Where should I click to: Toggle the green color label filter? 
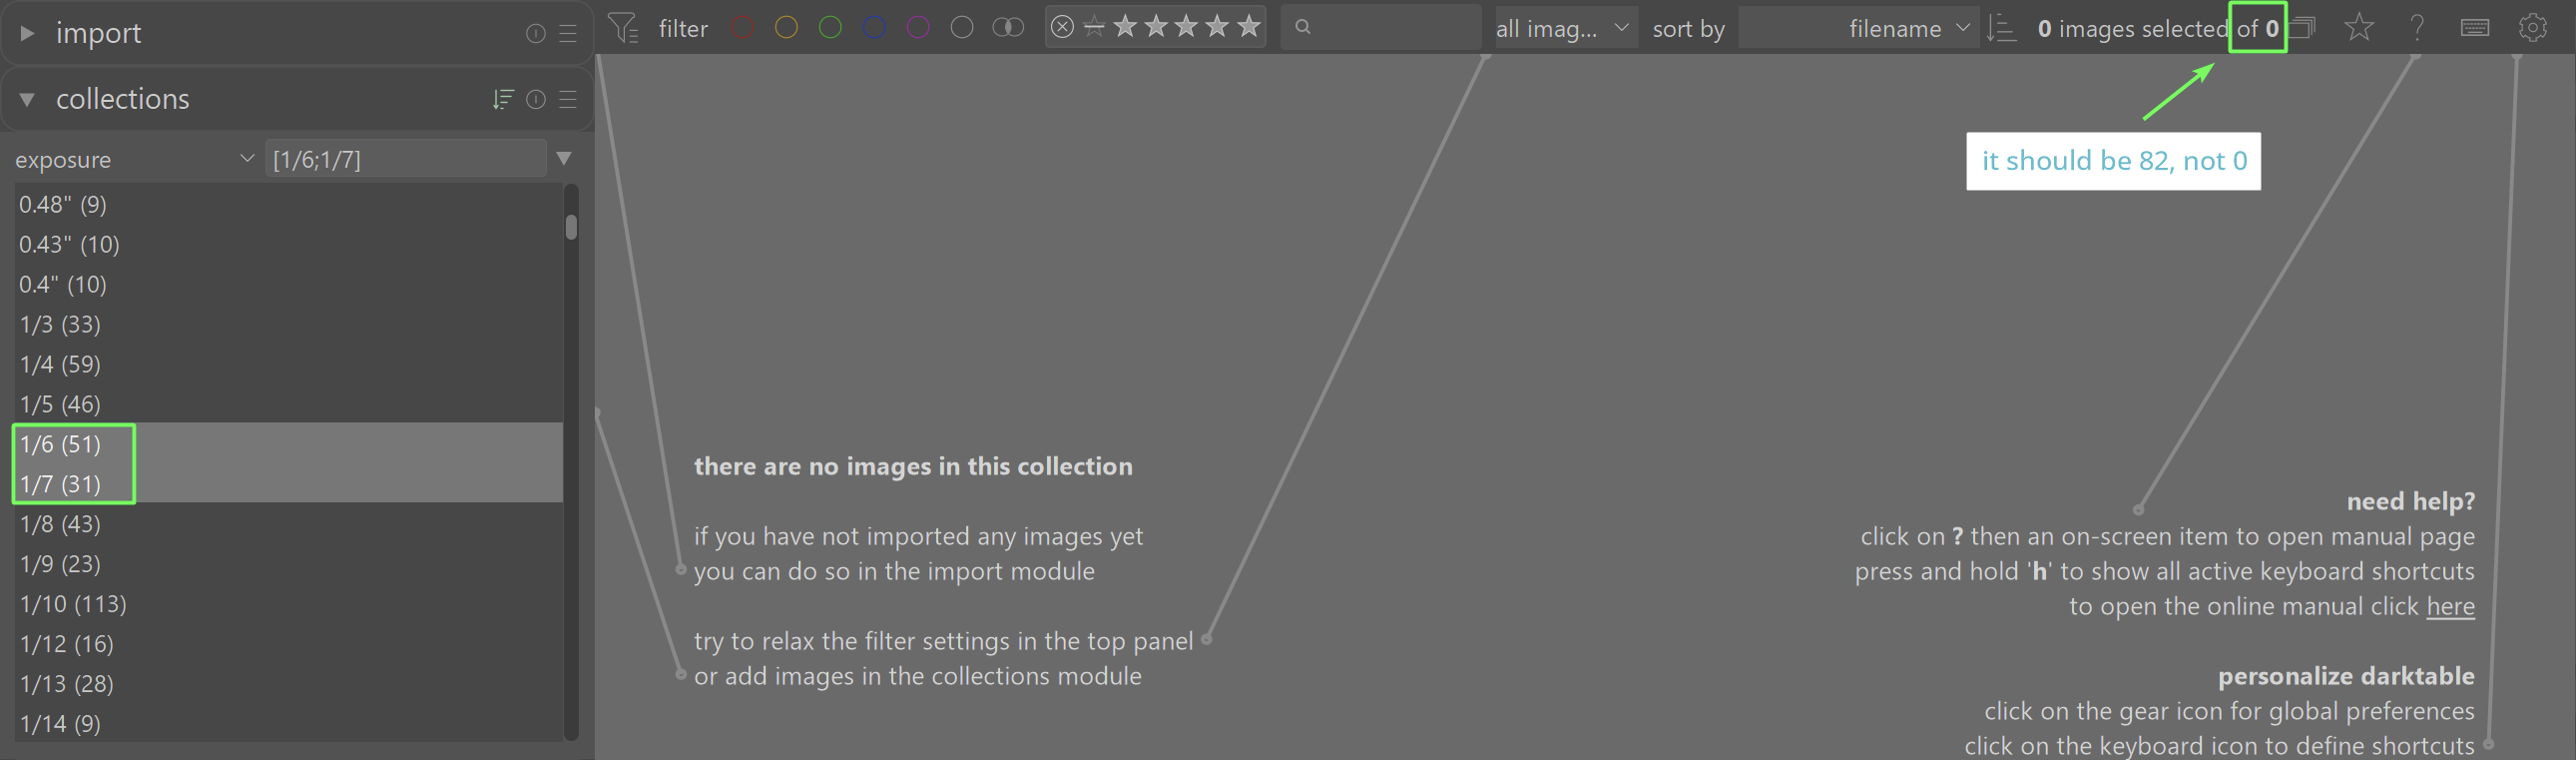tap(830, 28)
